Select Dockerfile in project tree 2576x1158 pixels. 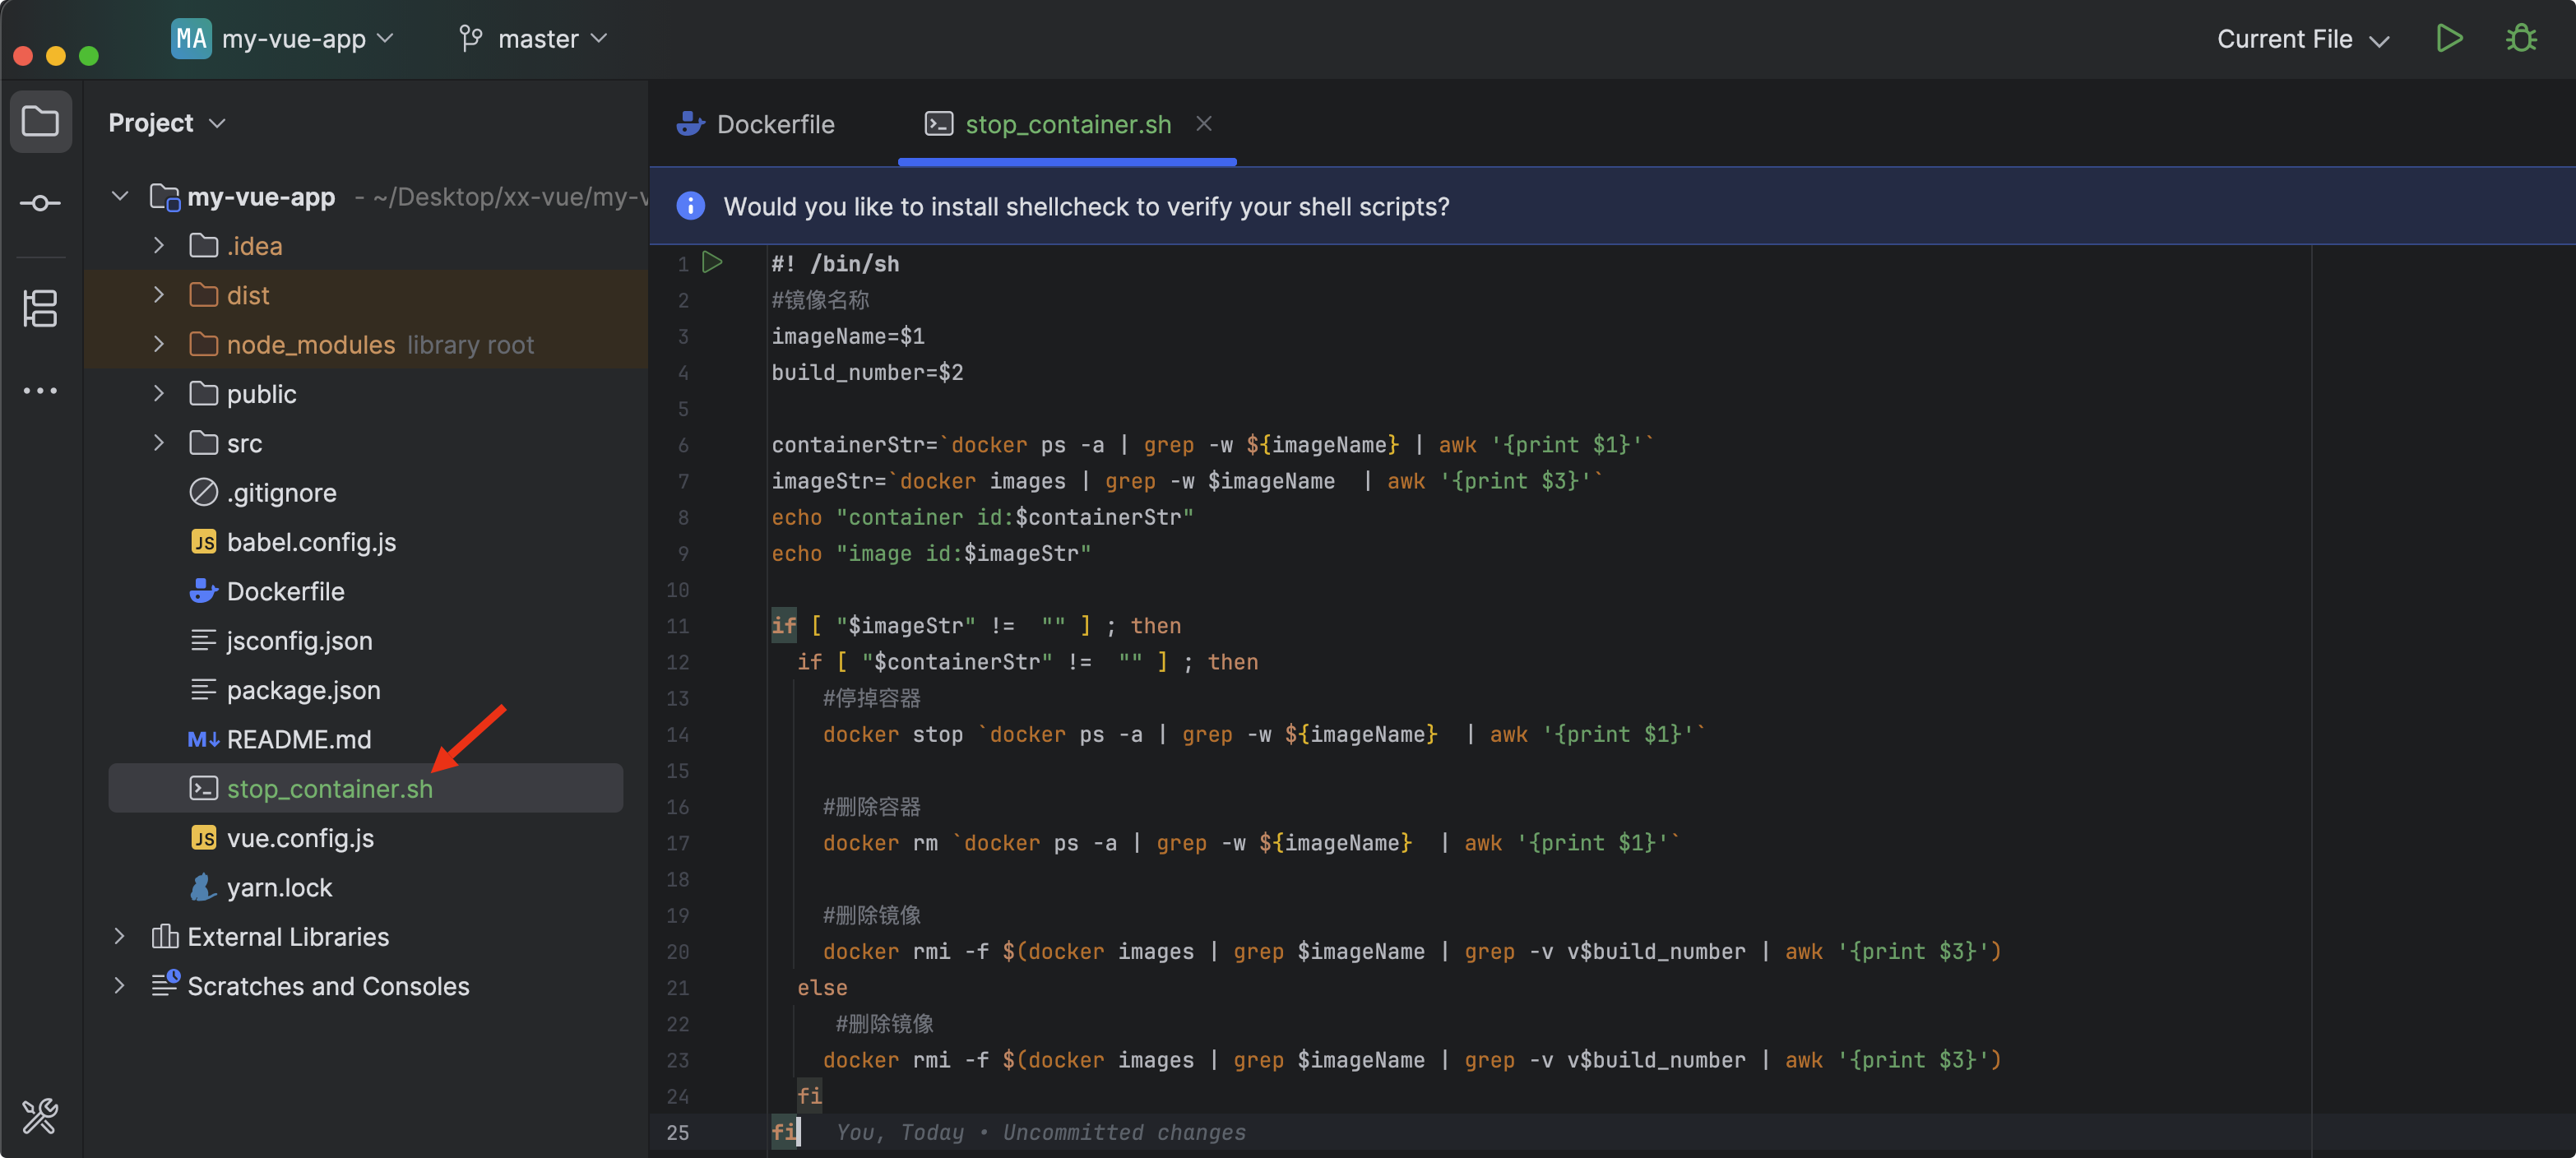285,591
